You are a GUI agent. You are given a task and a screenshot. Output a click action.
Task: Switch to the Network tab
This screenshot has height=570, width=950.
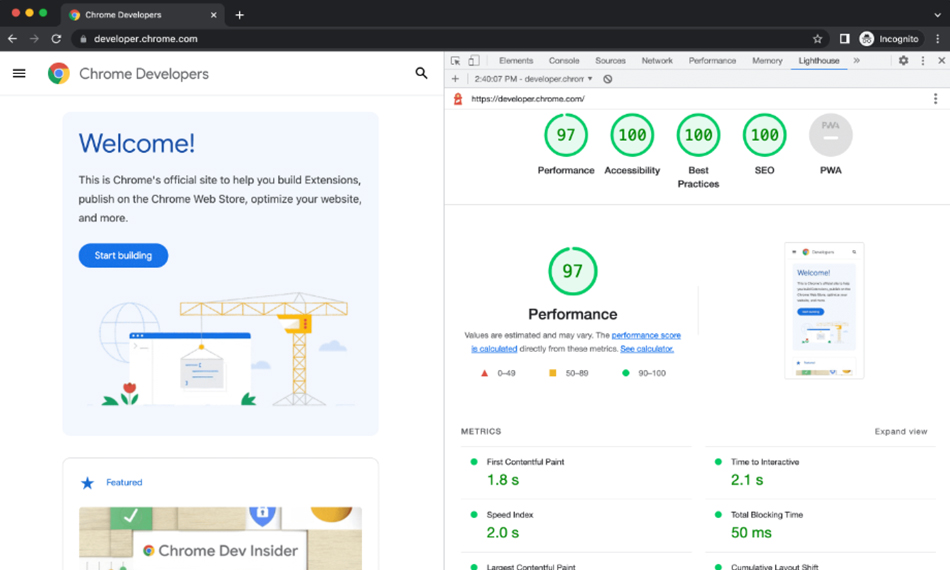pos(657,61)
